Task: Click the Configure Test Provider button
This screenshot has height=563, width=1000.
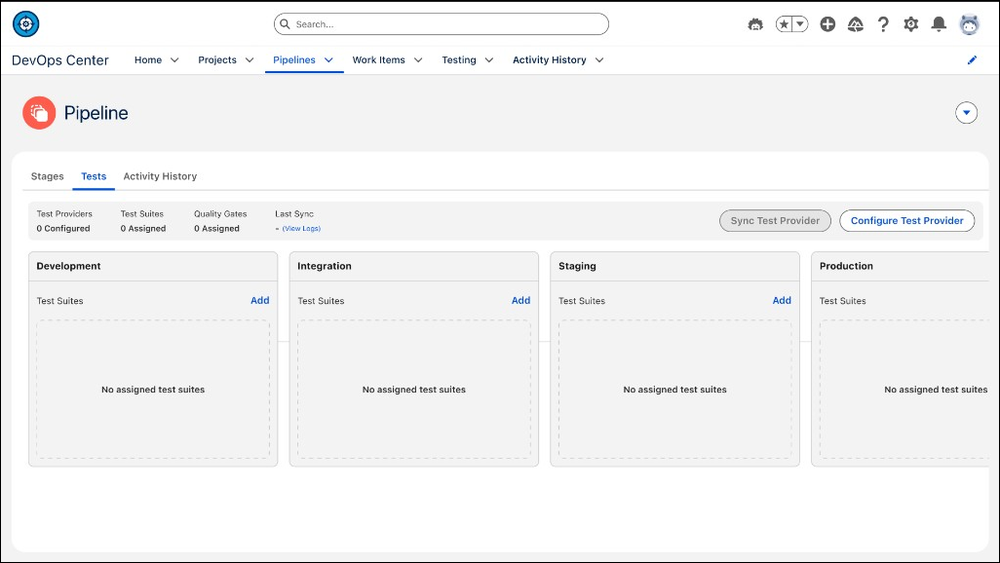Action: (907, 221)
